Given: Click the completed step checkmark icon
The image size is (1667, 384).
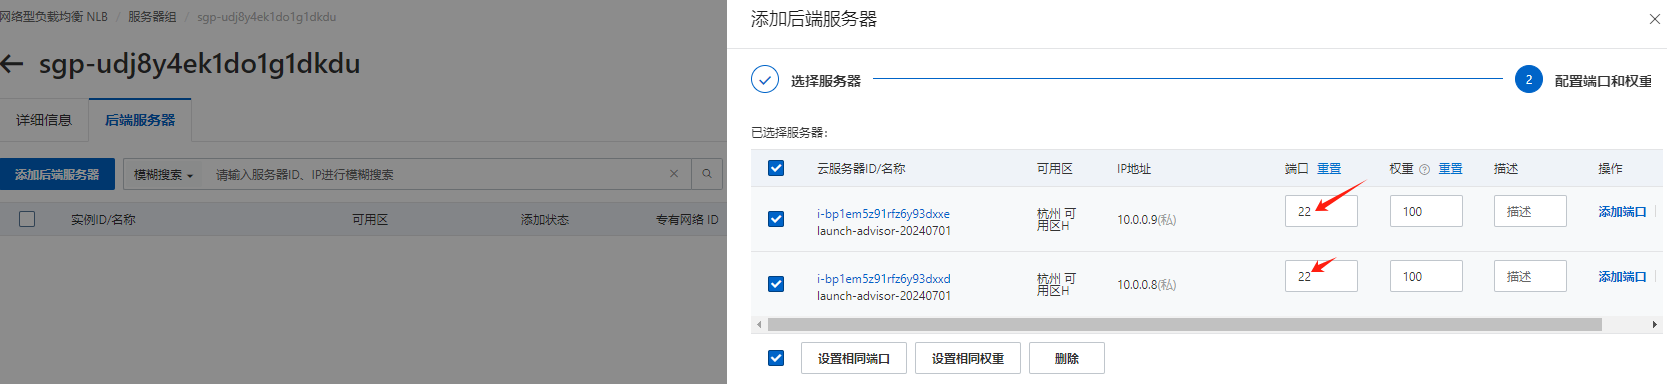Looking at the screenshot, I should click(765, 80).
